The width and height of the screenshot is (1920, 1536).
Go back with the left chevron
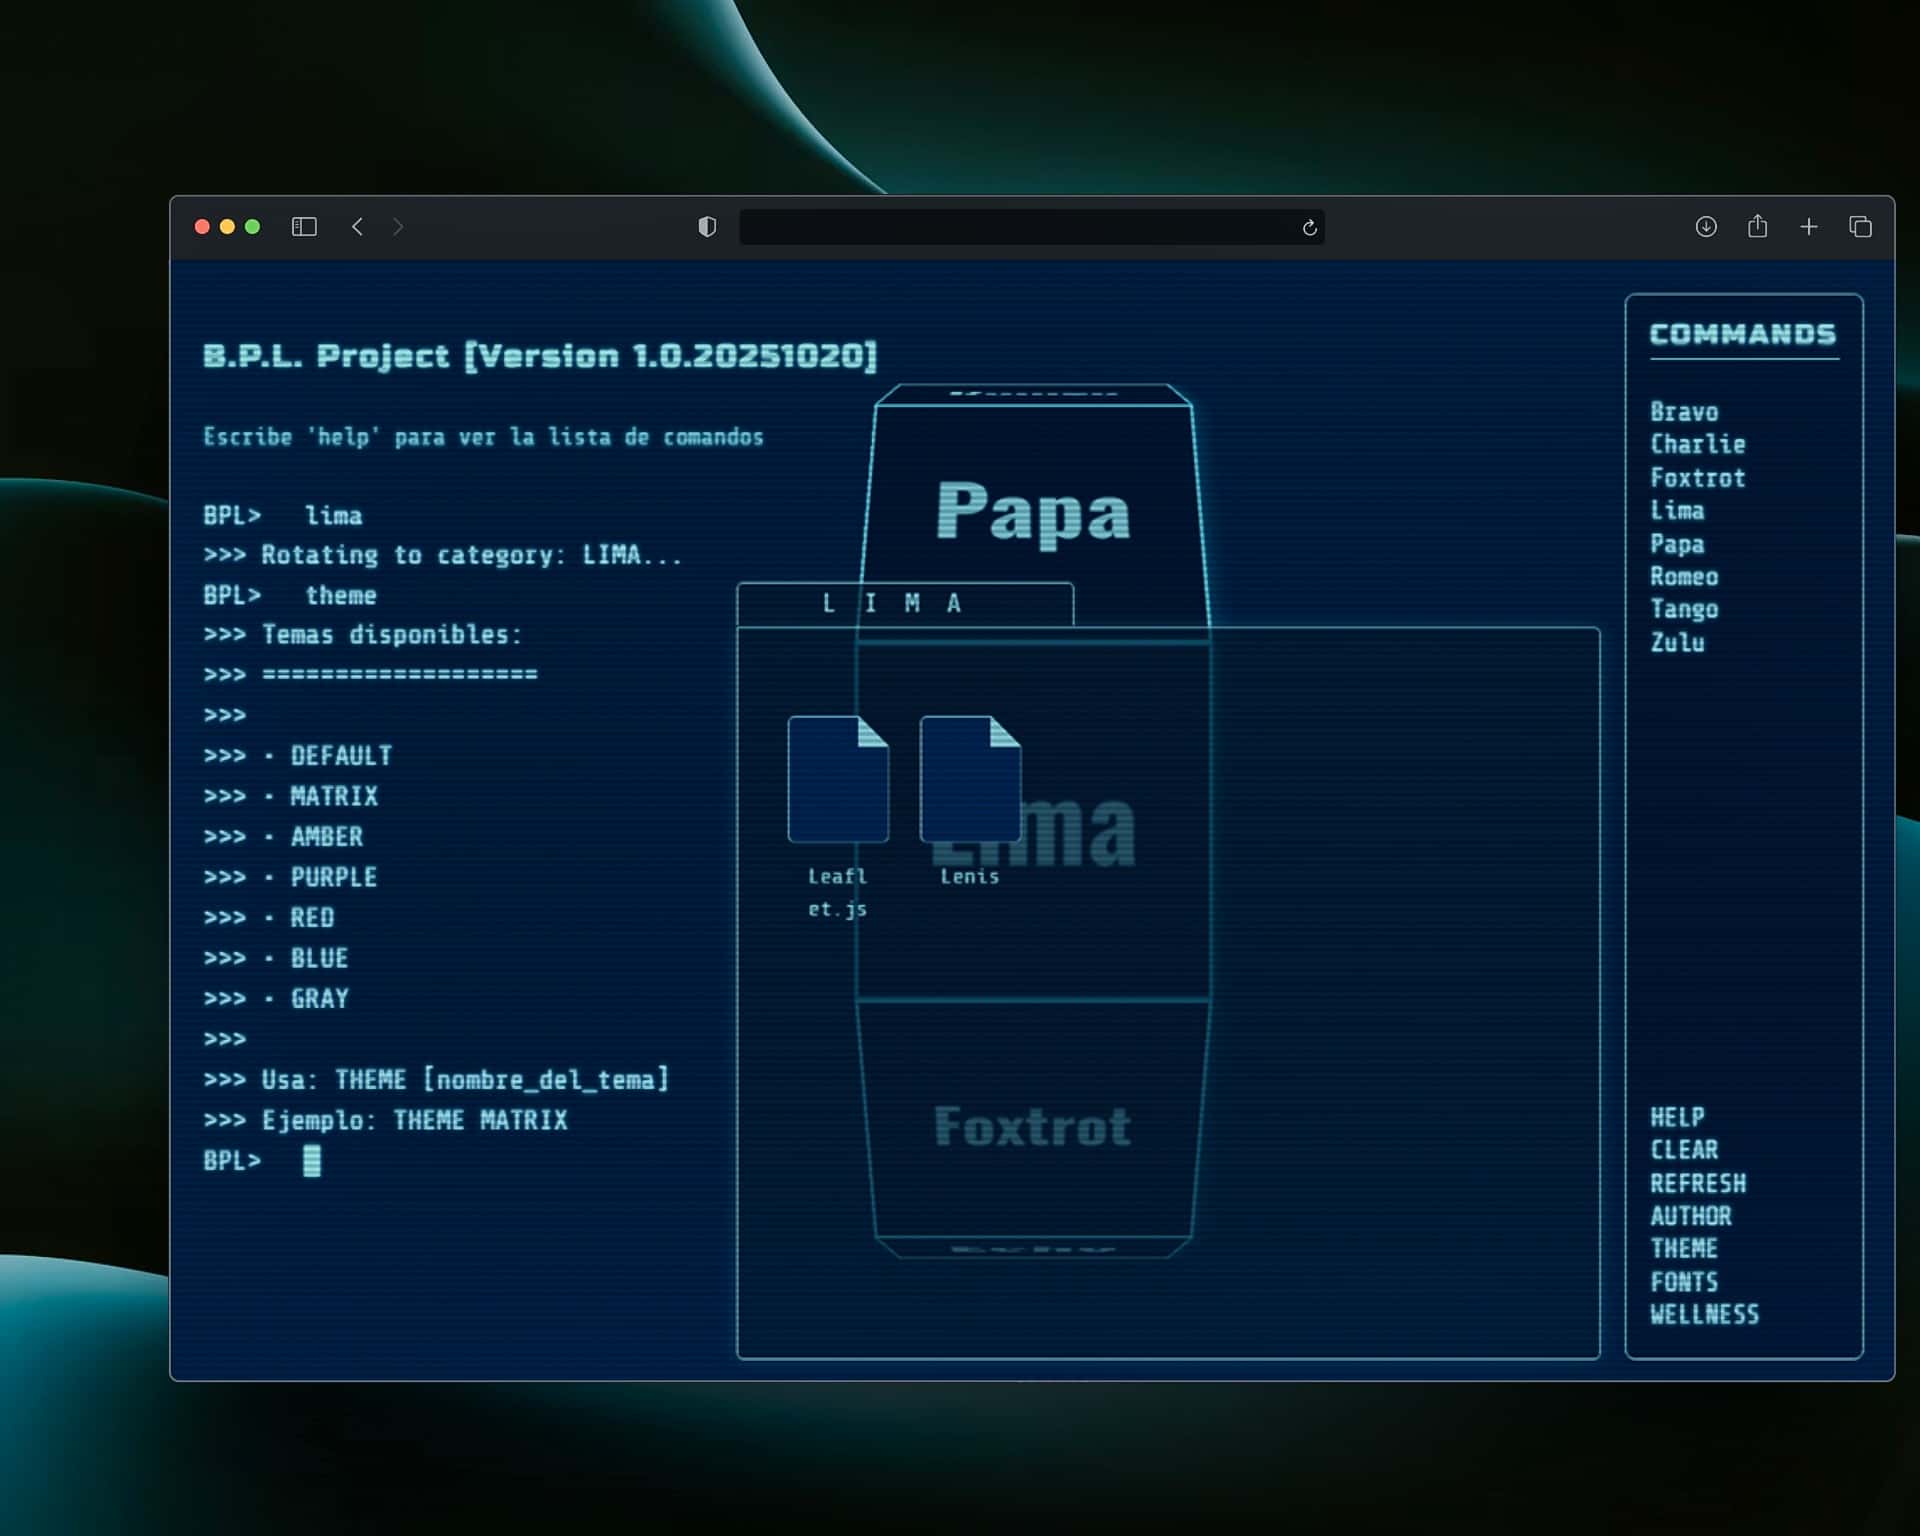coord(358,227)
